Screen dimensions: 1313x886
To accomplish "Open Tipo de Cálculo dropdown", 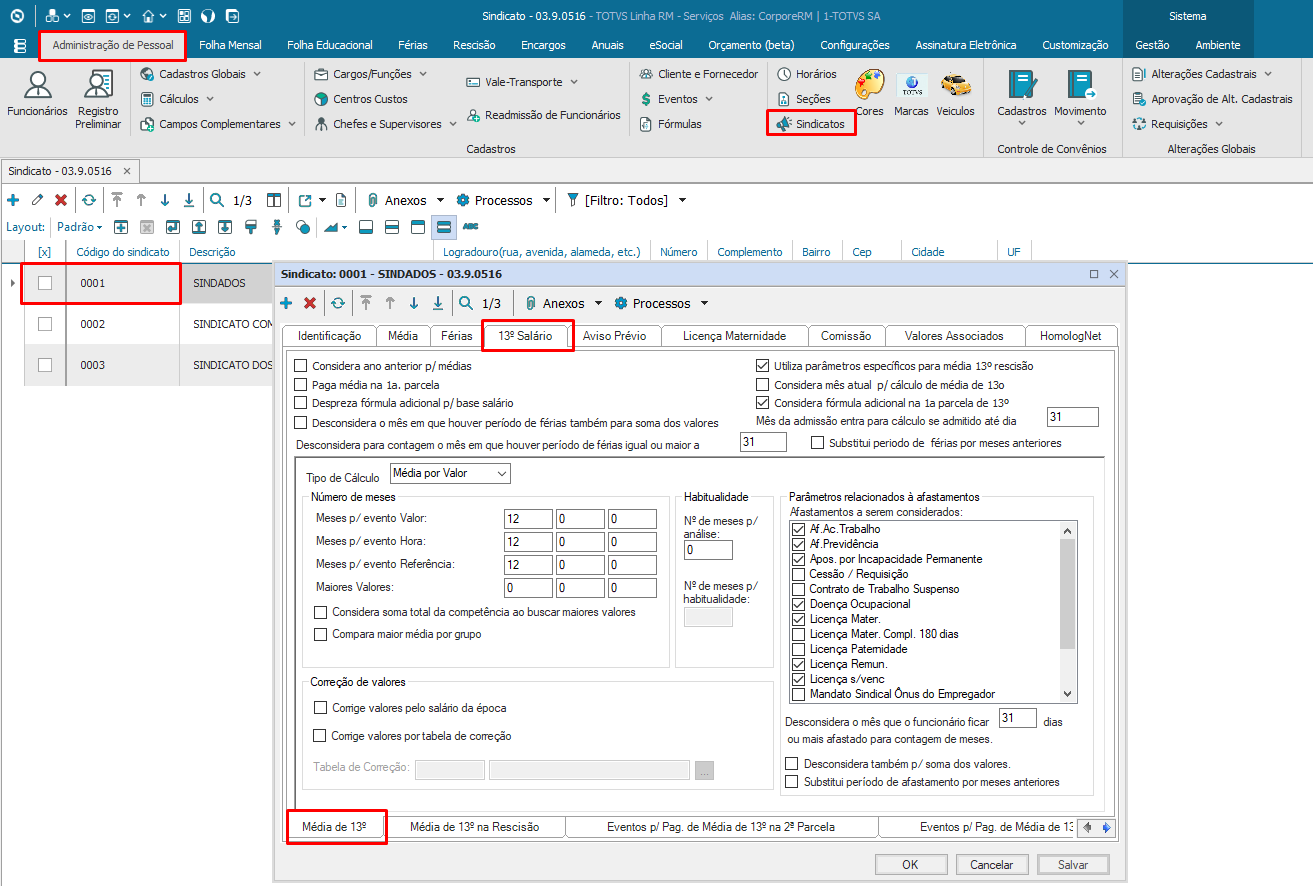I will pos(449,473).
